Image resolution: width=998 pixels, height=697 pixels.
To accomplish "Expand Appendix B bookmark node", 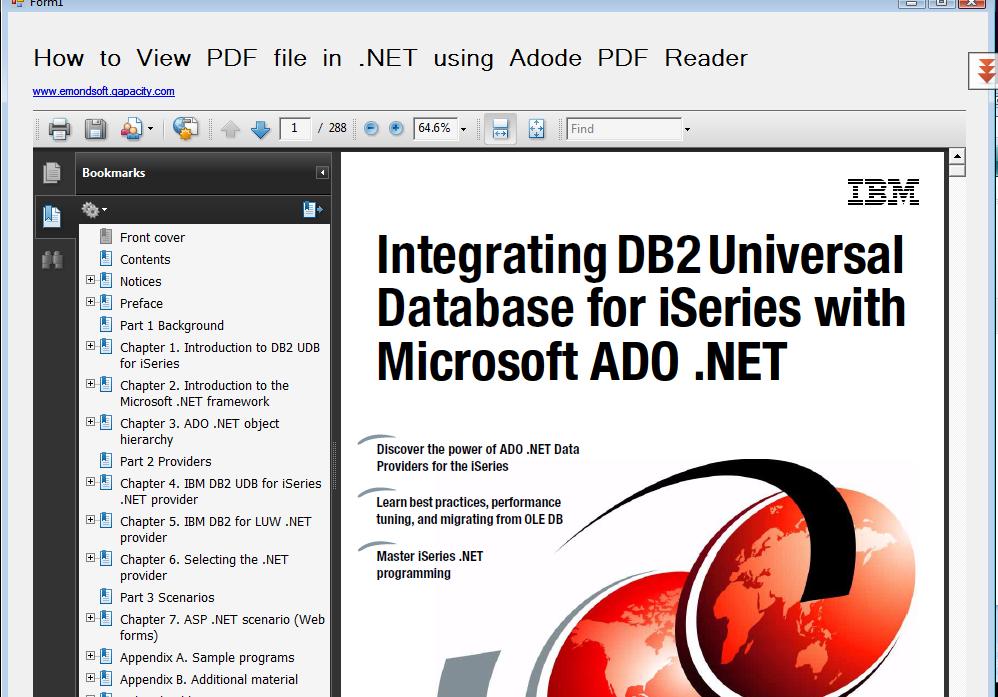I will pos(90,677).
